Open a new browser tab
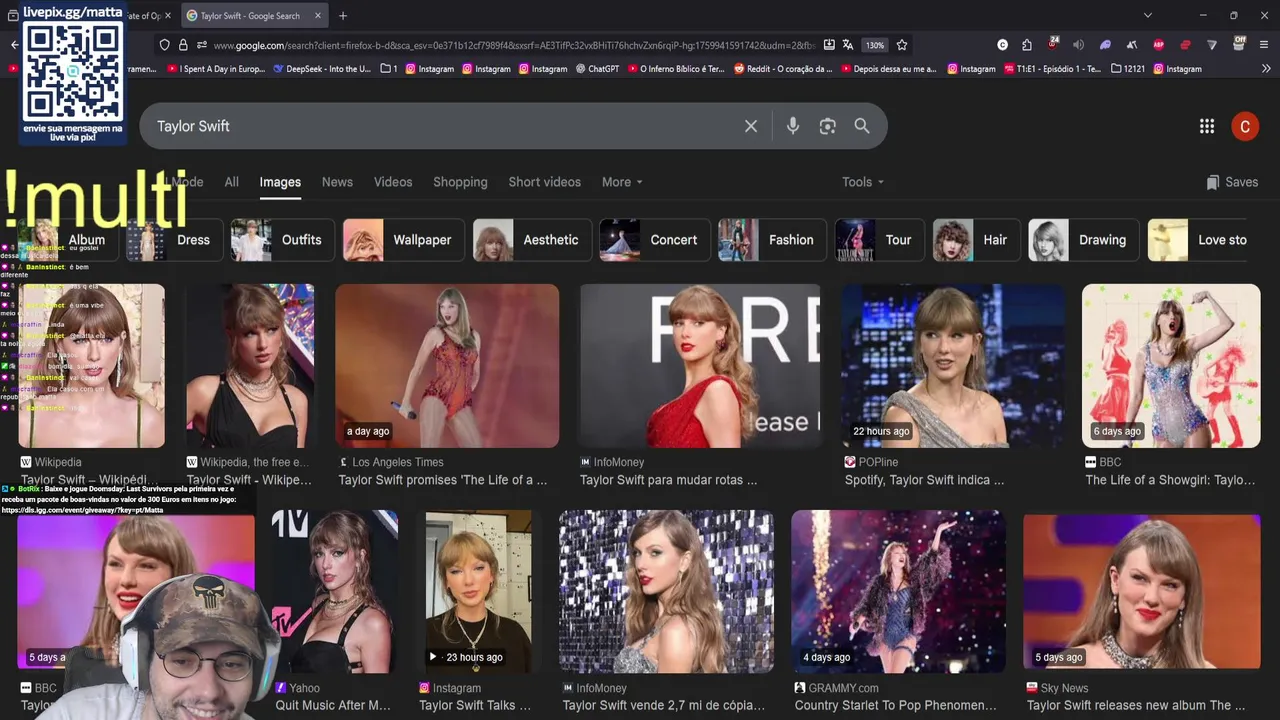 coord(343,15)
